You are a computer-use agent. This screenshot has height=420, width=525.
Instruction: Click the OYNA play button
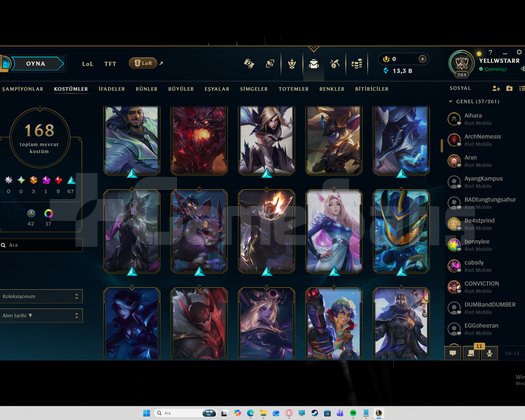(x=36, y=64)
